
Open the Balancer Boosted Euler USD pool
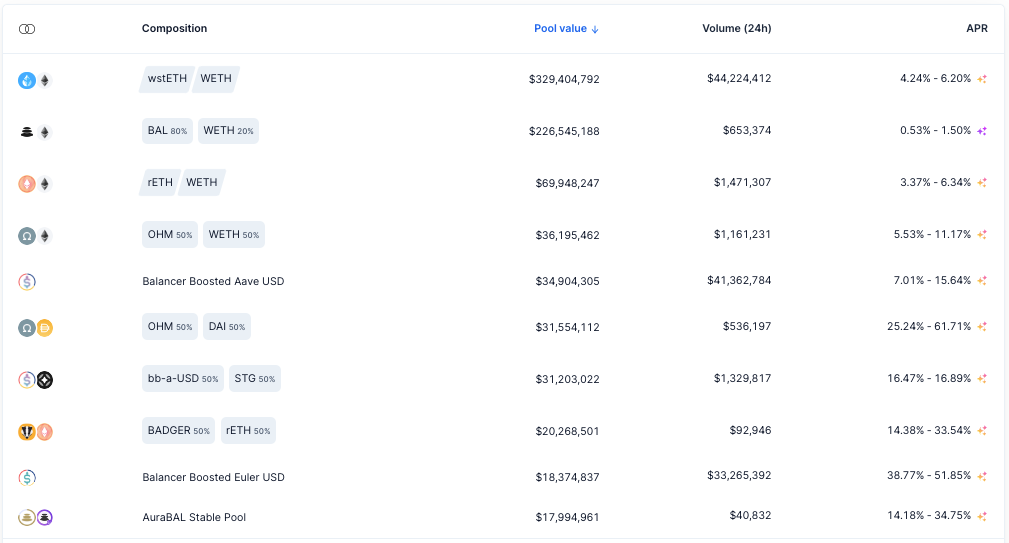point(213,477)
